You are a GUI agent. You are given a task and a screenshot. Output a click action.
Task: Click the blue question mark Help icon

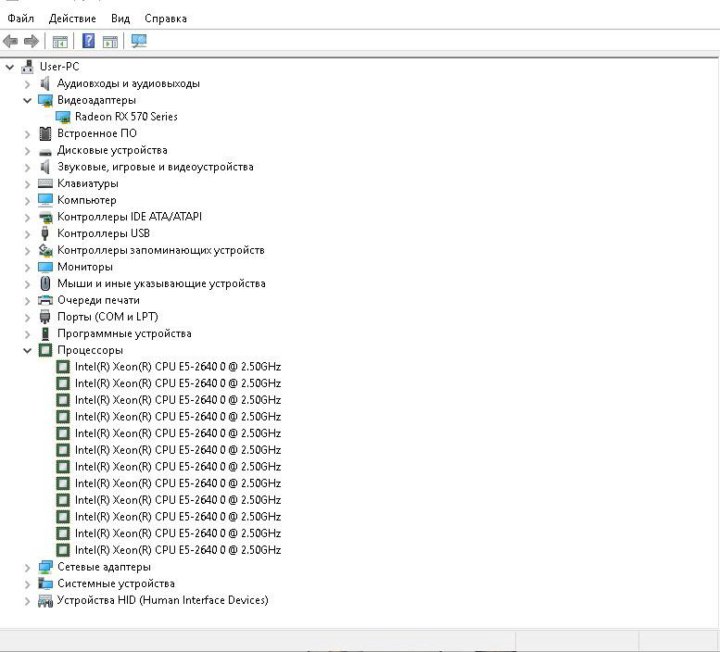tap(89, 41)
